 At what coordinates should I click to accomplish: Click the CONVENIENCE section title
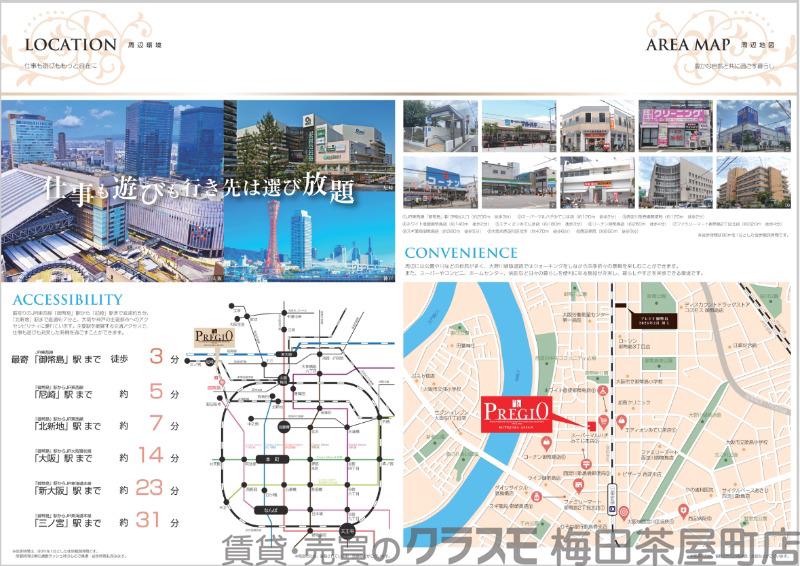click(x=461, y=252)
